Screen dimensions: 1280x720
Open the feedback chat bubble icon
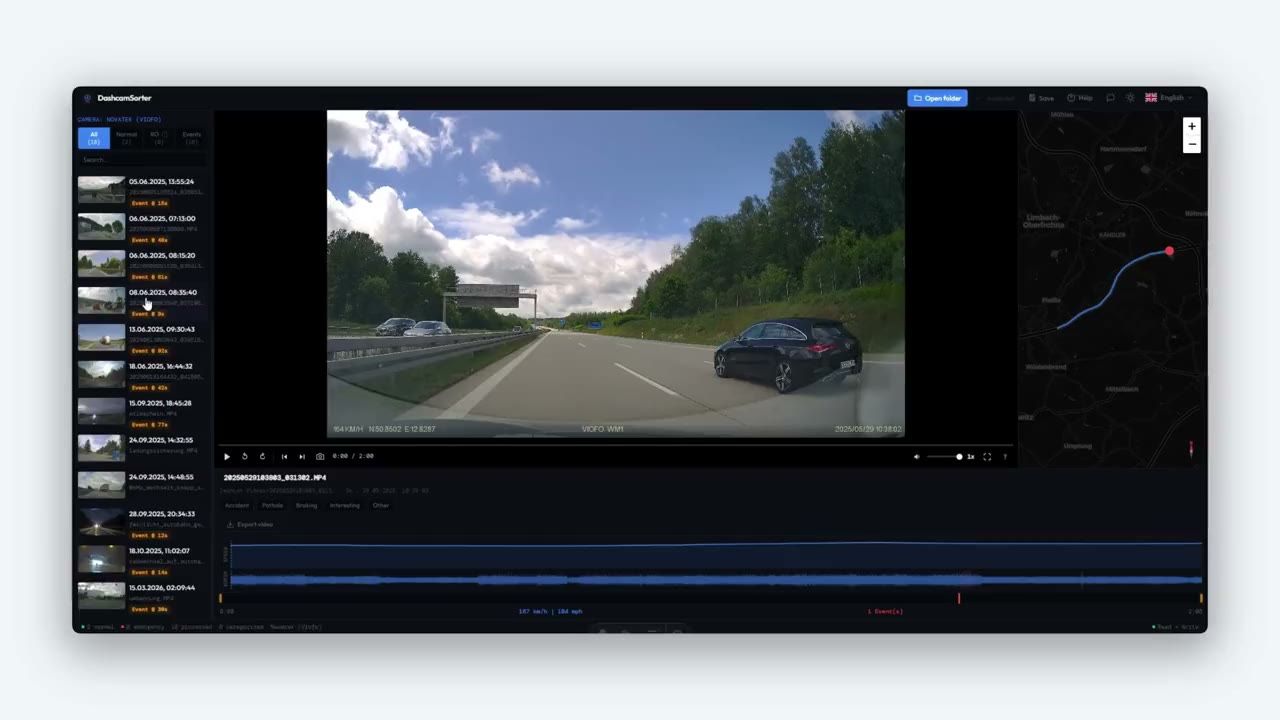(1110, 98)
